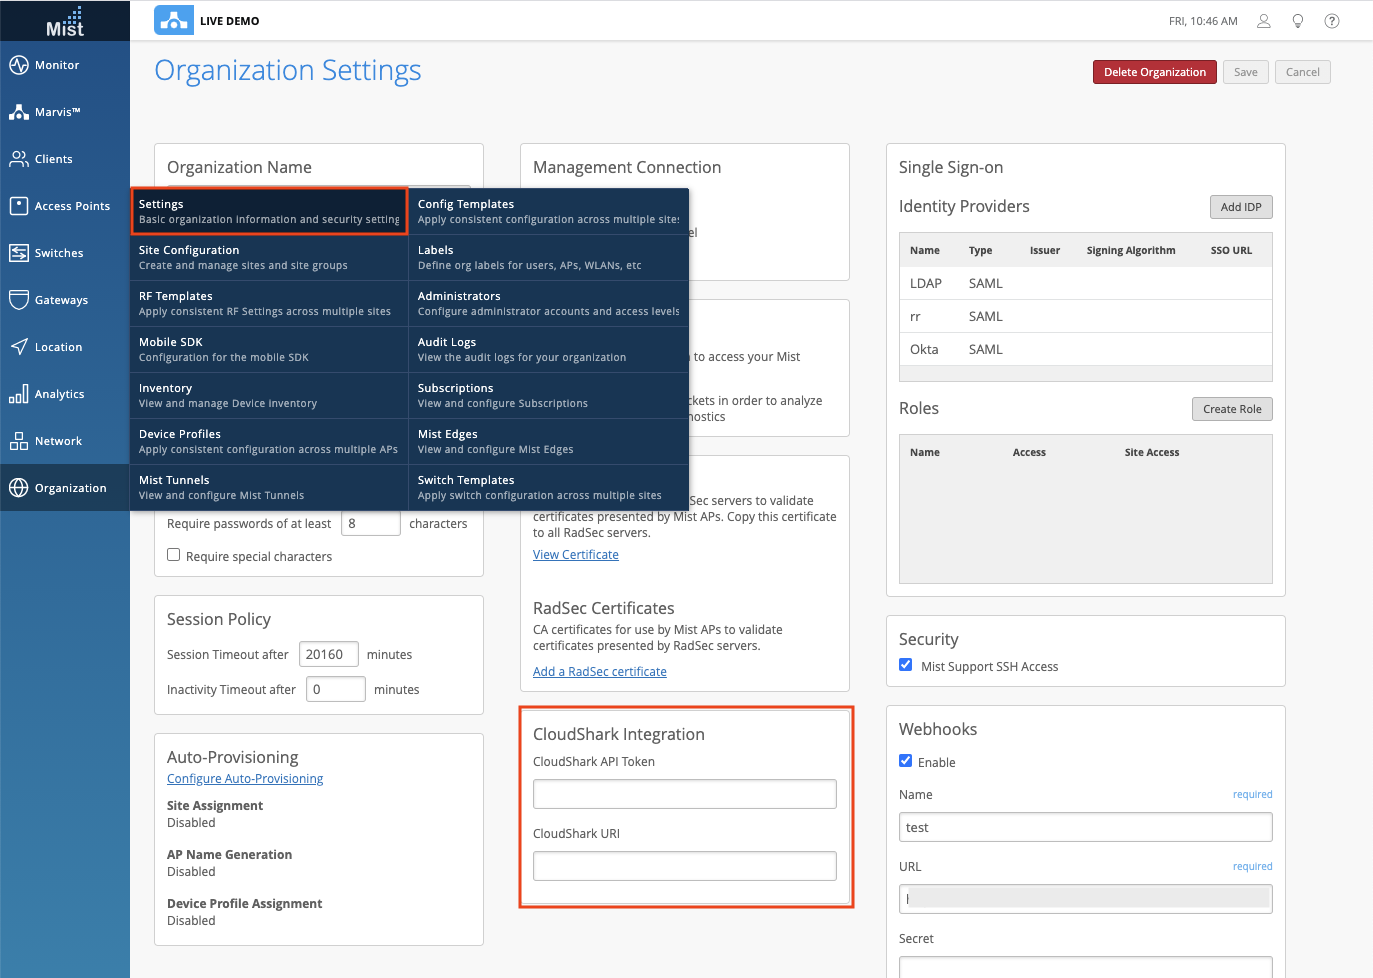This screenshot has width=1373, height=978.
Task: Select the Okta identity provider row
Action: tap(1085, 349)
